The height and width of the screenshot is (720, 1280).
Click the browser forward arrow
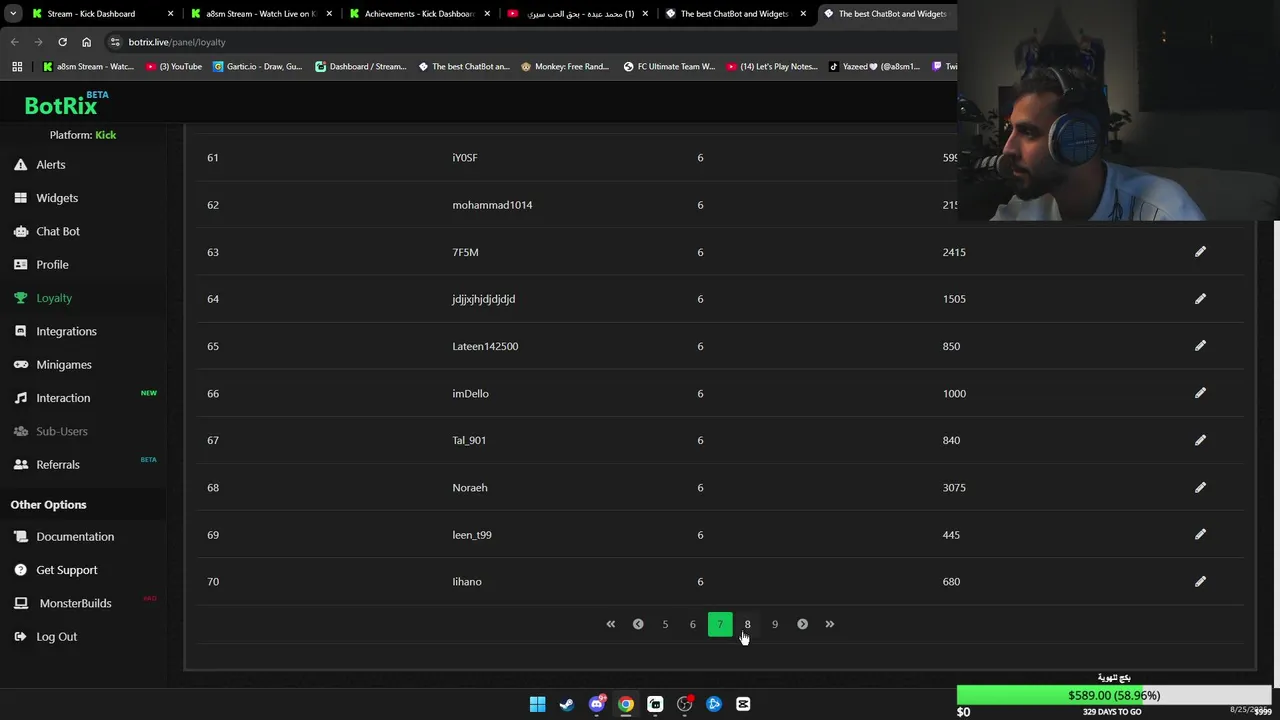click(x=38, y=42)
